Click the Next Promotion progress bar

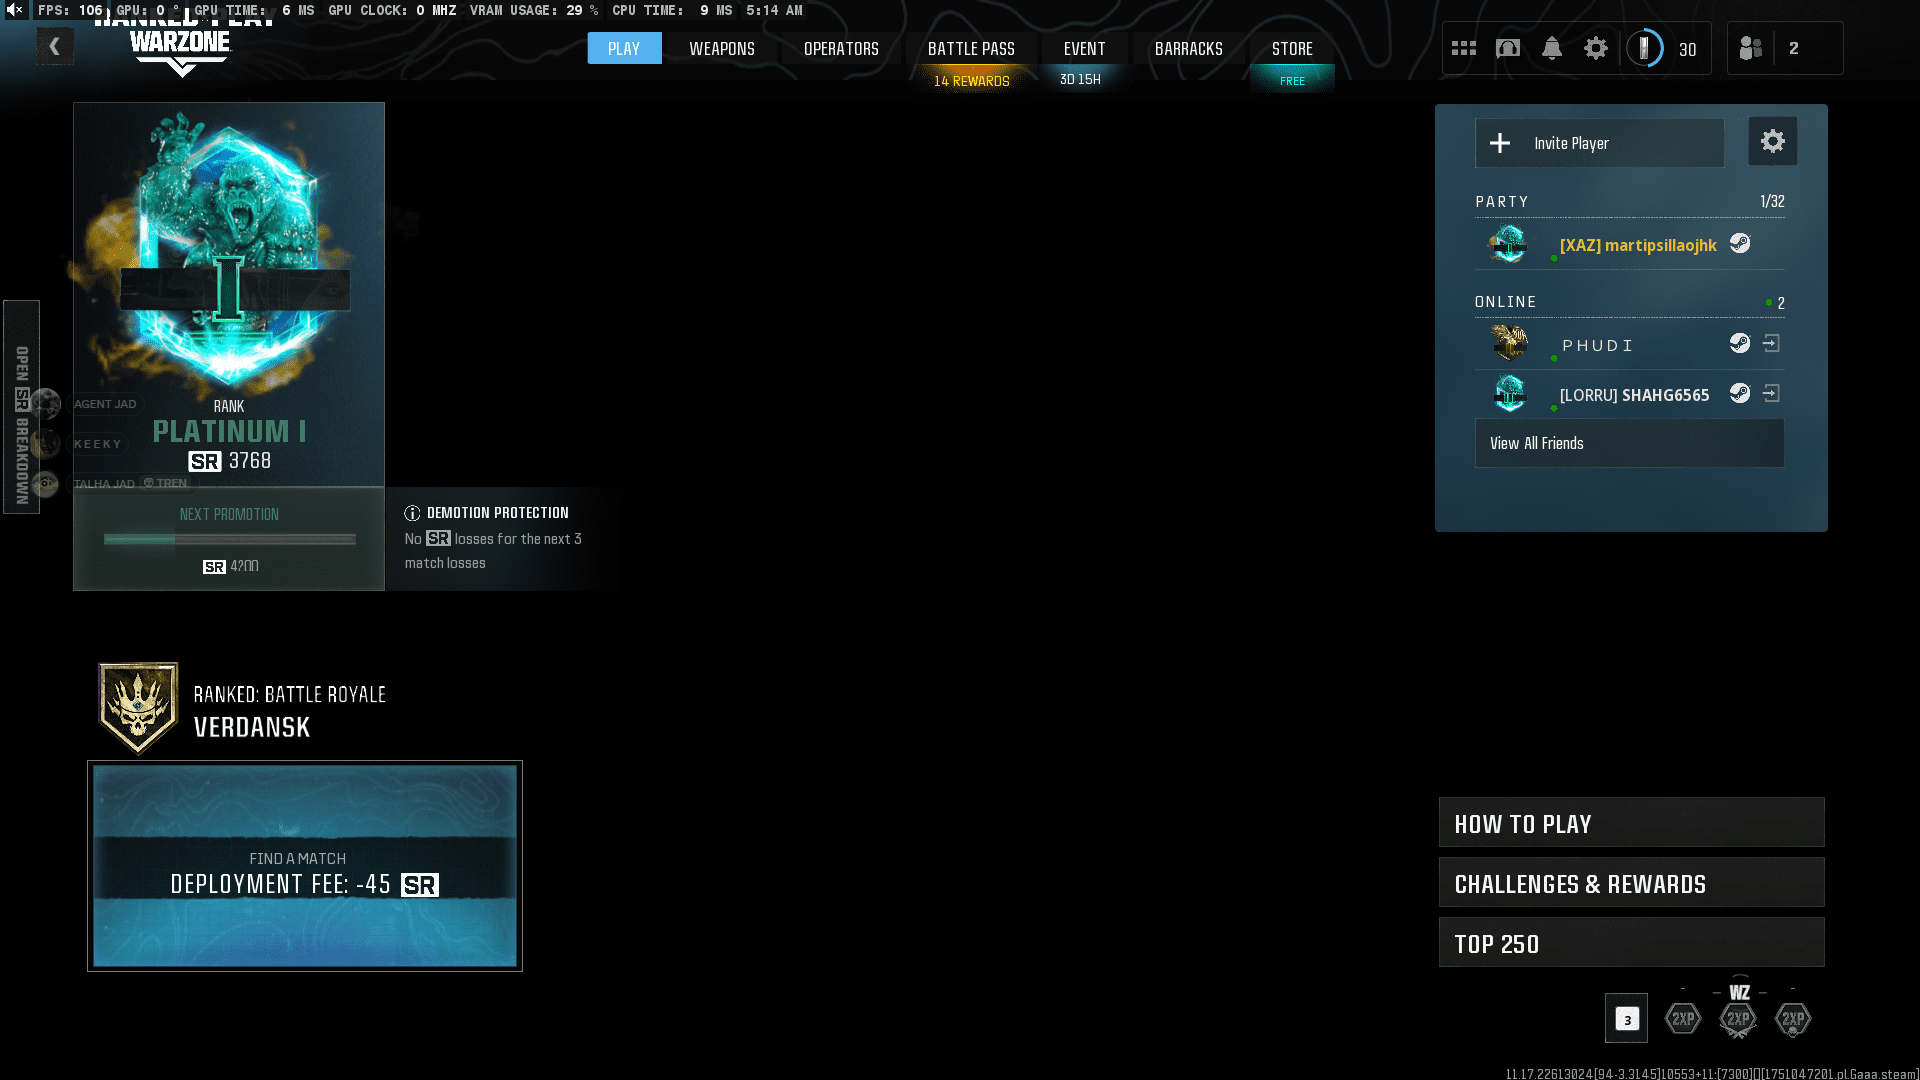[x=229, y=539]
